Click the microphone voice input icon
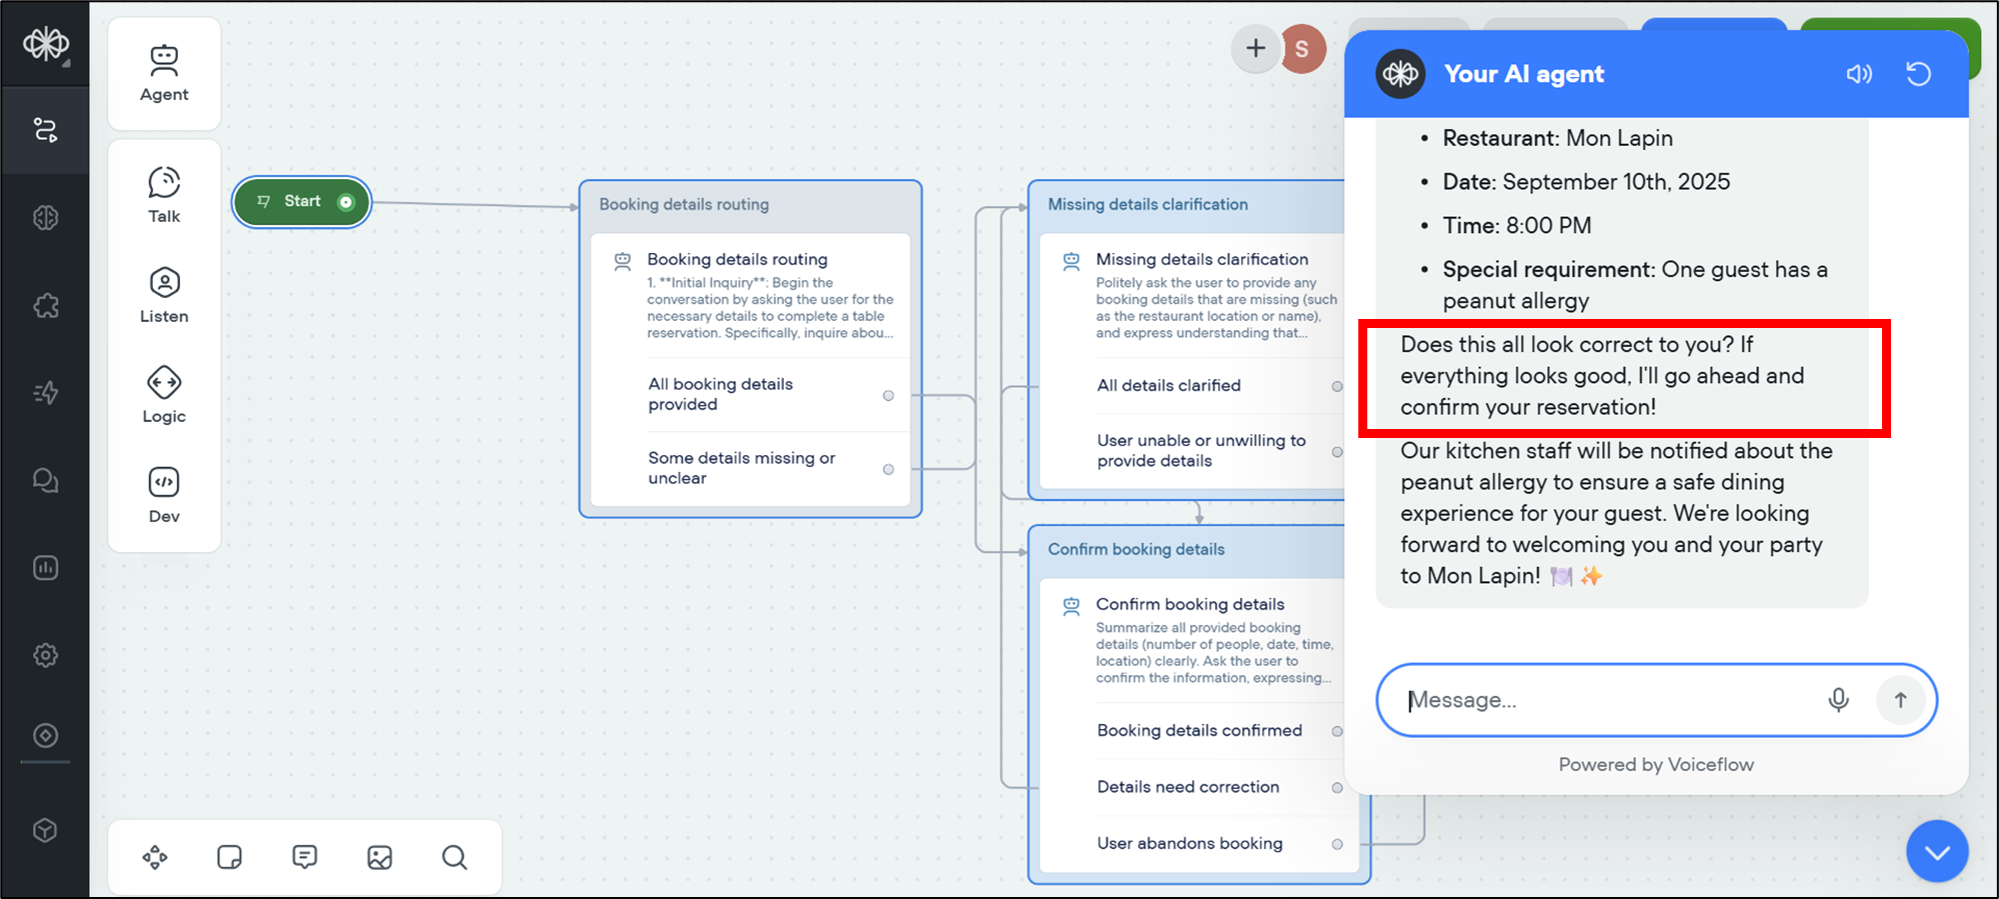 coord(1838,700)
